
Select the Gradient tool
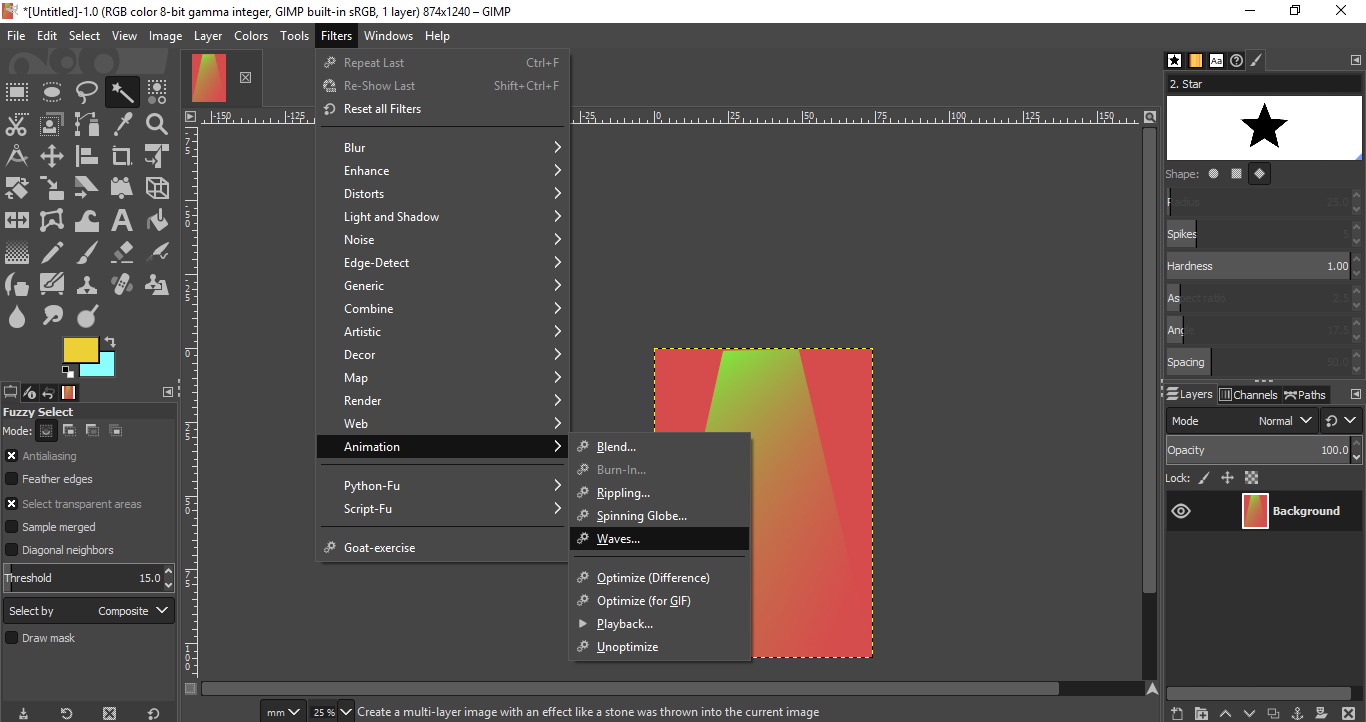pos(17,252)
